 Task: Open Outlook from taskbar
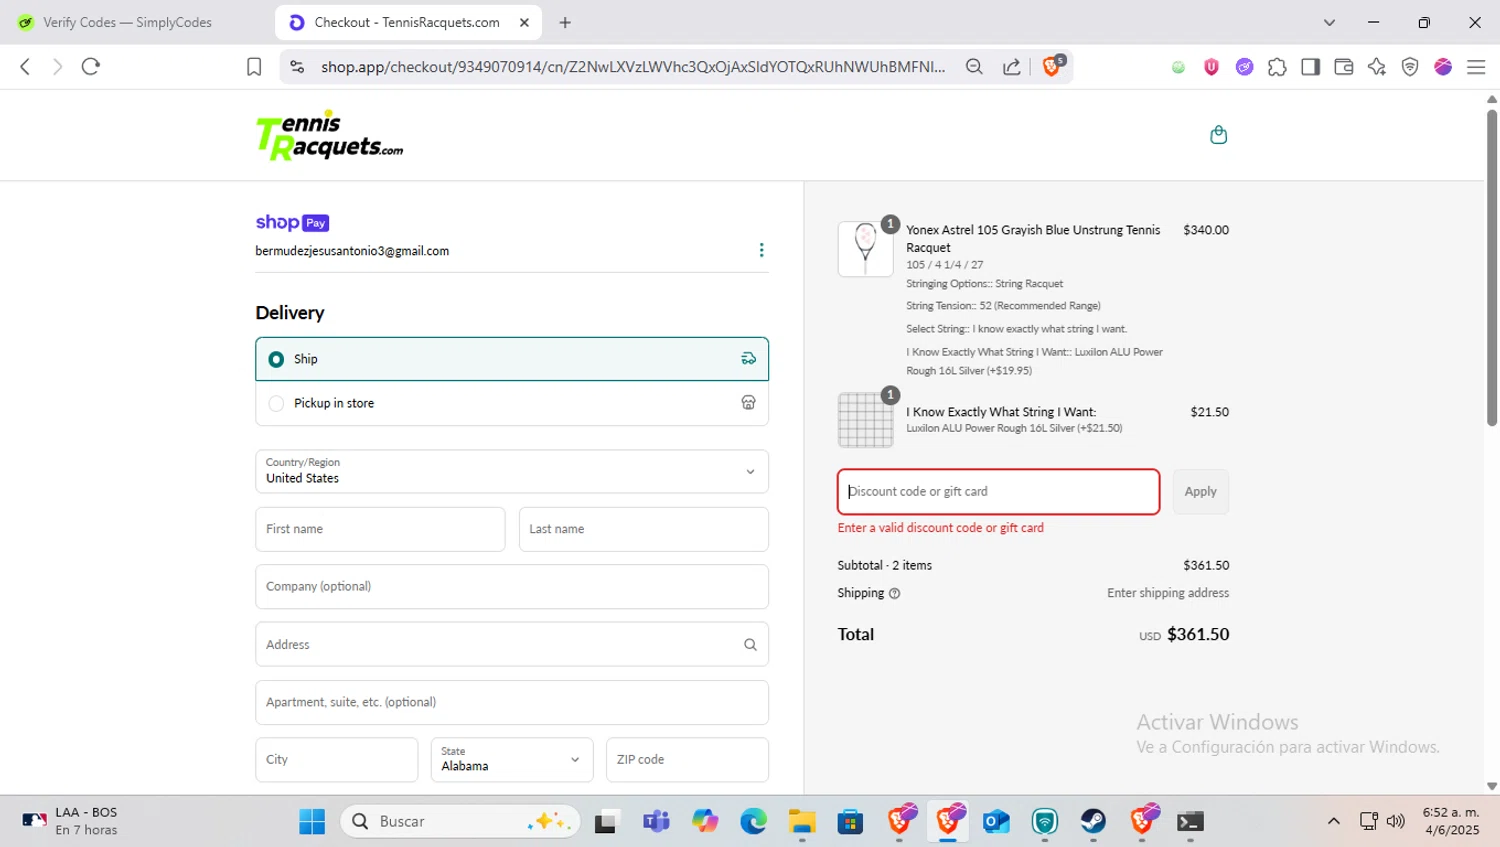pyautogui.click(x=996, y=821)
